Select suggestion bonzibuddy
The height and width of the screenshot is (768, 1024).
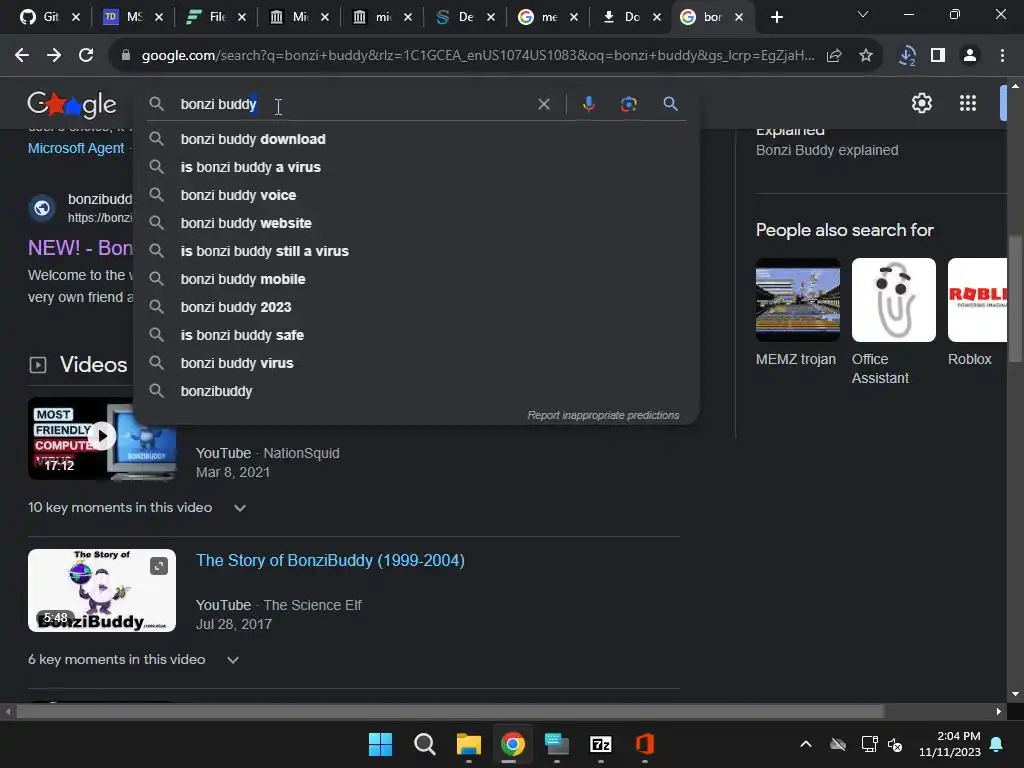point(416,392)
